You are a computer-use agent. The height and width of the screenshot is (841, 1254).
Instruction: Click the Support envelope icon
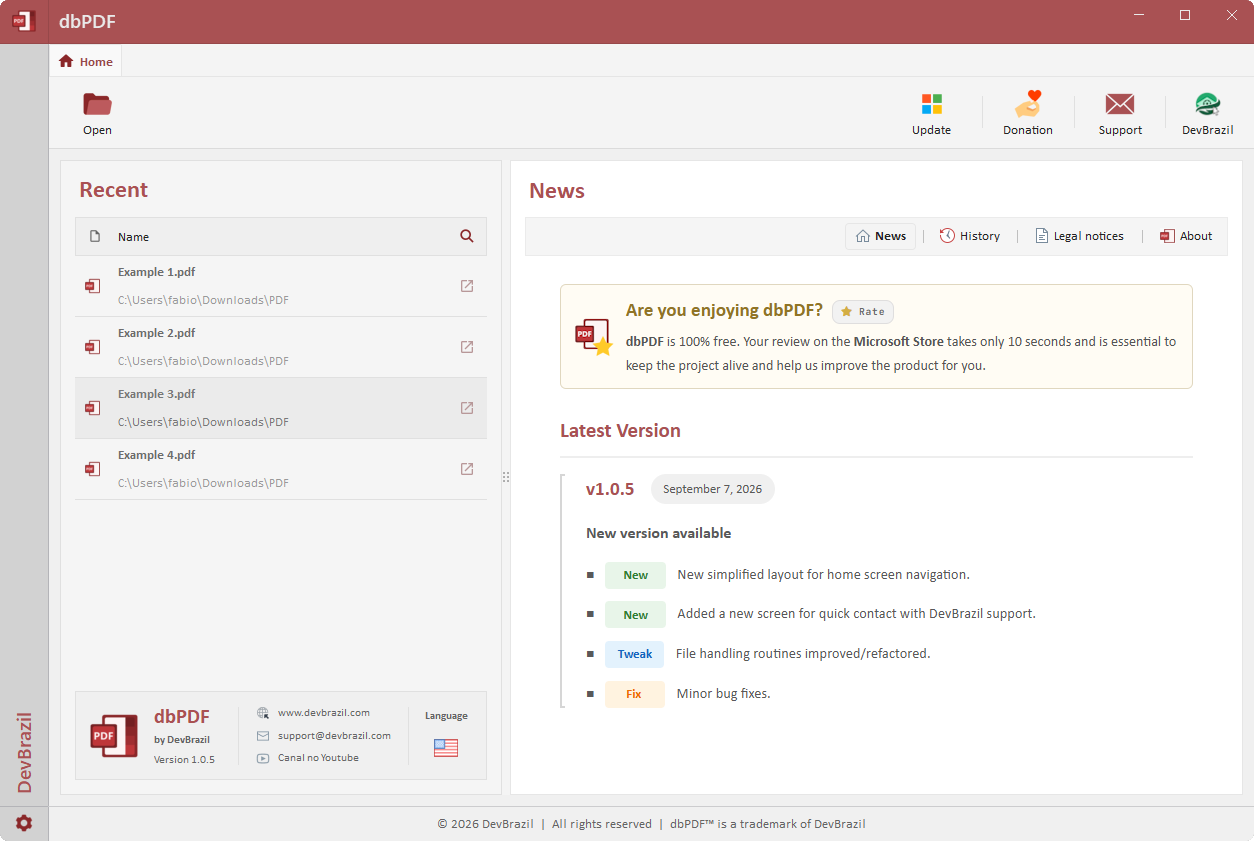pyautogui.click(x=1120, y=104)
